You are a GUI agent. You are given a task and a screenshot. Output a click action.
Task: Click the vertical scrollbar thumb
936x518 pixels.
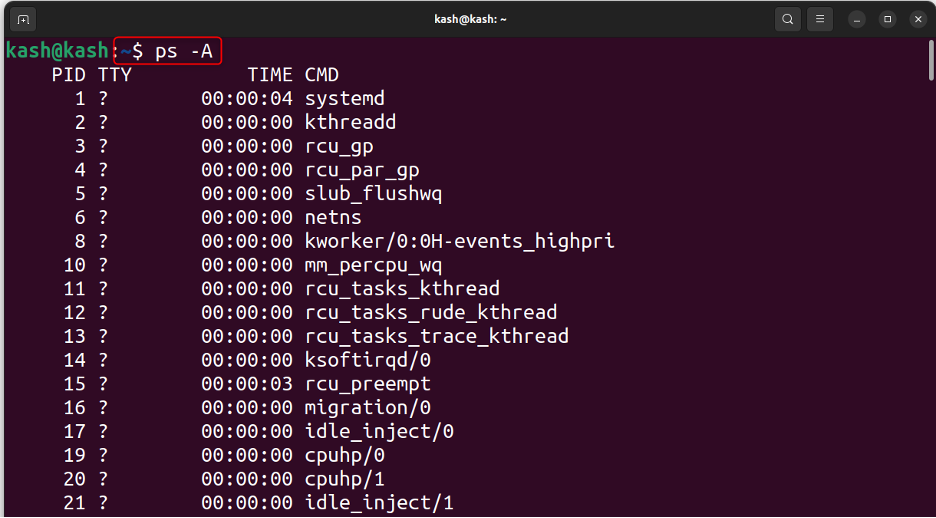pyautogui.click(x=931, y=60)
